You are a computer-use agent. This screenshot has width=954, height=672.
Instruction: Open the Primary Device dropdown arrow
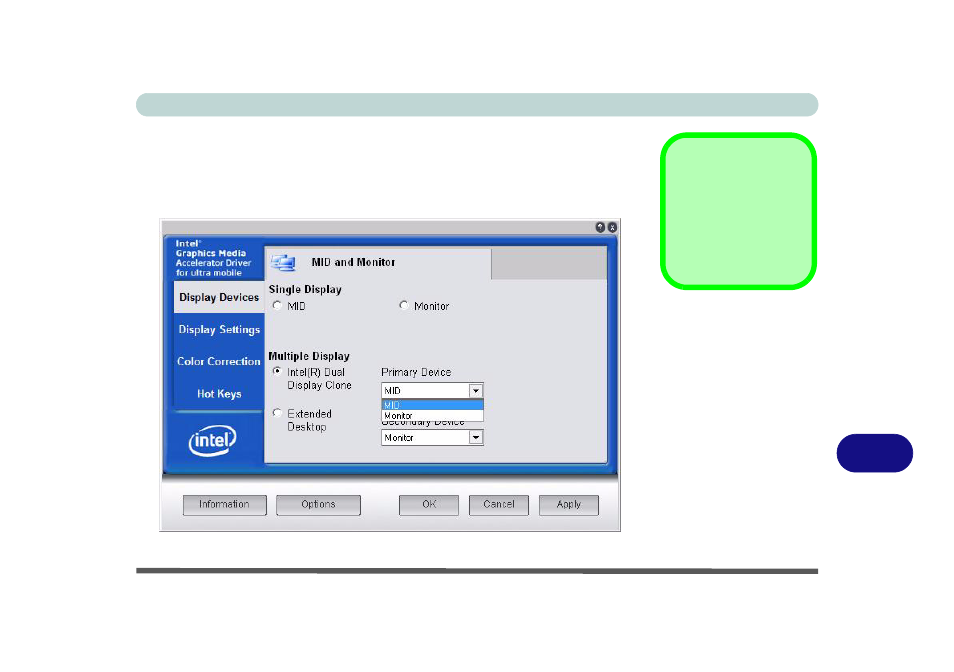pyautogui.click(x=476, y=390)
